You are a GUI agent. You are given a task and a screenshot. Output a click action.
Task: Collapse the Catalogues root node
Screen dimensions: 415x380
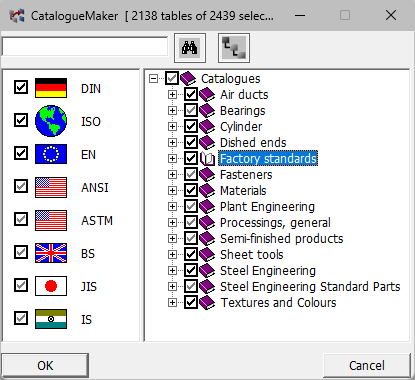click(x=153, y=79)
